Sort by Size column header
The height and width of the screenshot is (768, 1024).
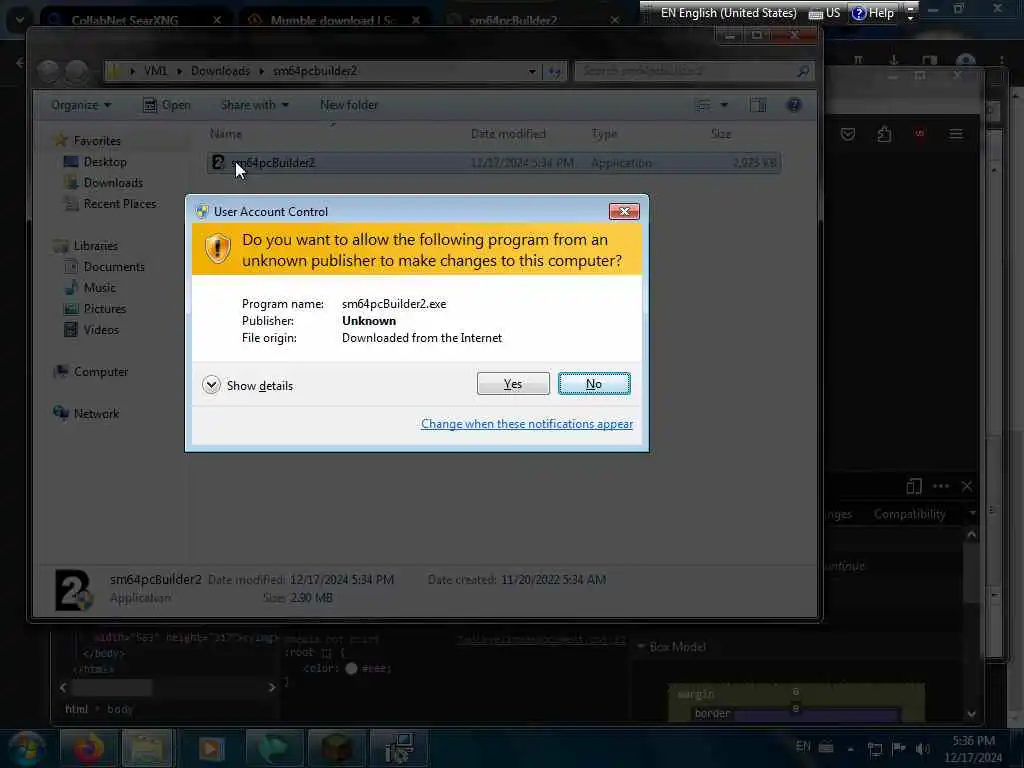click(x=721, y=134)
